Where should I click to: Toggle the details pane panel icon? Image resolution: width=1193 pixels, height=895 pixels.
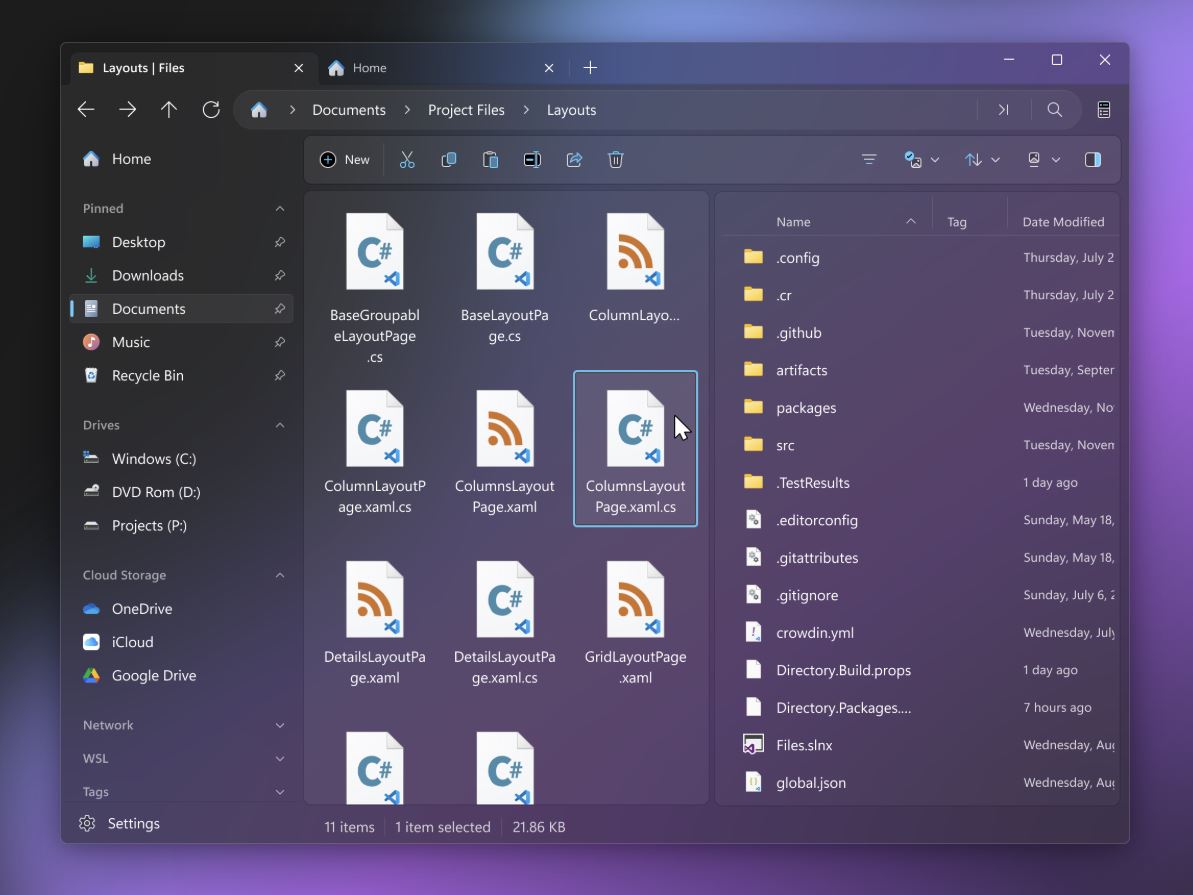(x=1092, y=159)
